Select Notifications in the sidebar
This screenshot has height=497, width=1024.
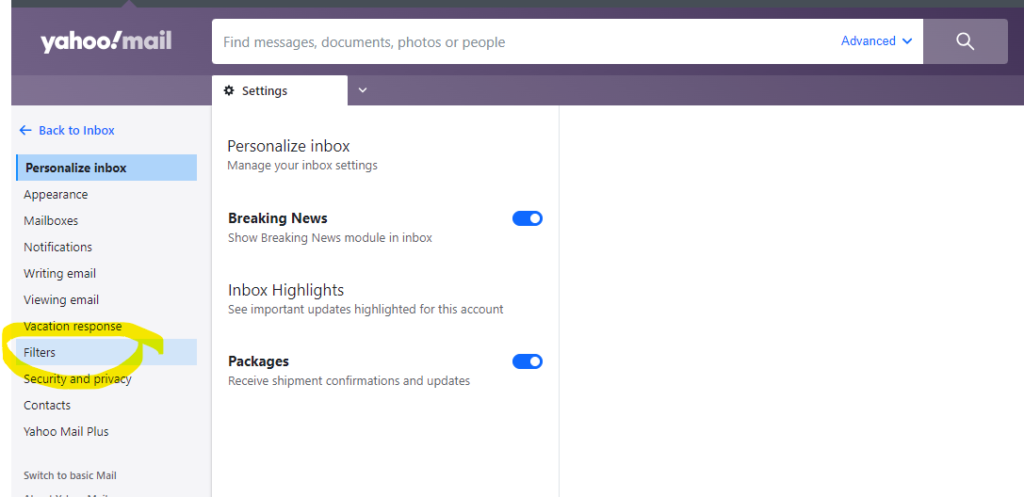57,247
